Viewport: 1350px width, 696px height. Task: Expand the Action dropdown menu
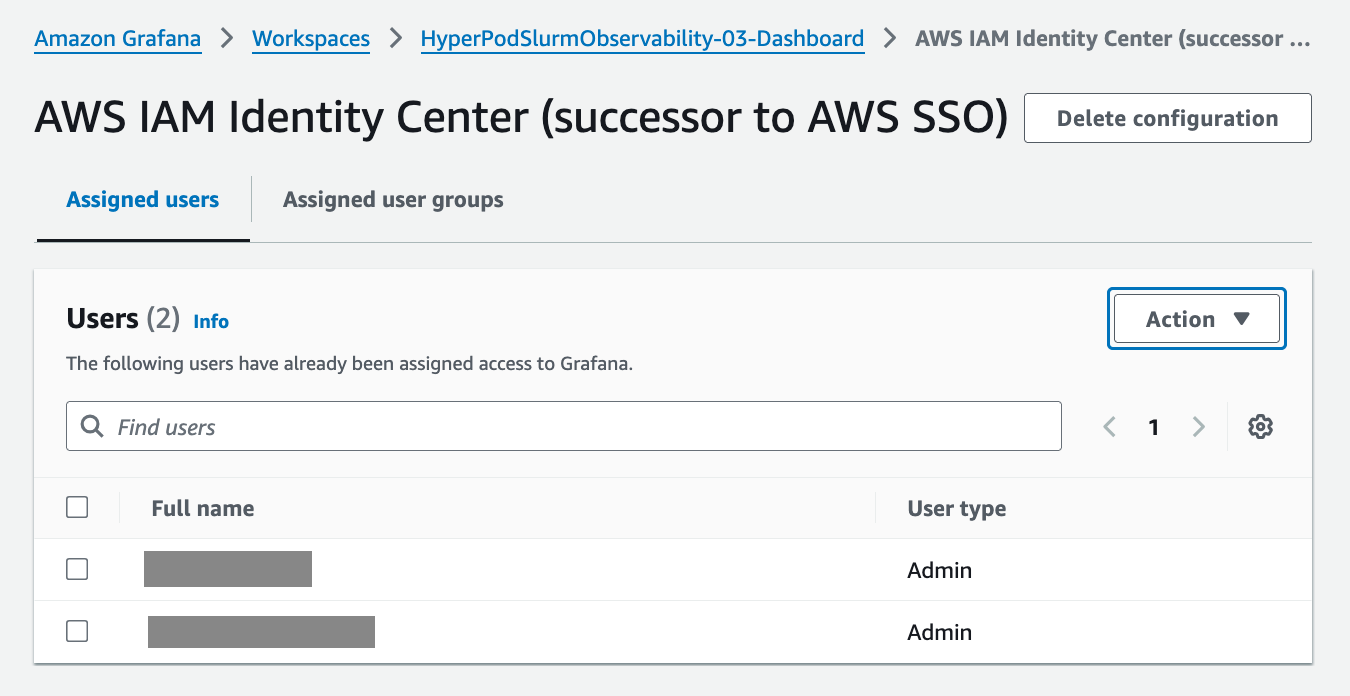tap(1196, 319)
